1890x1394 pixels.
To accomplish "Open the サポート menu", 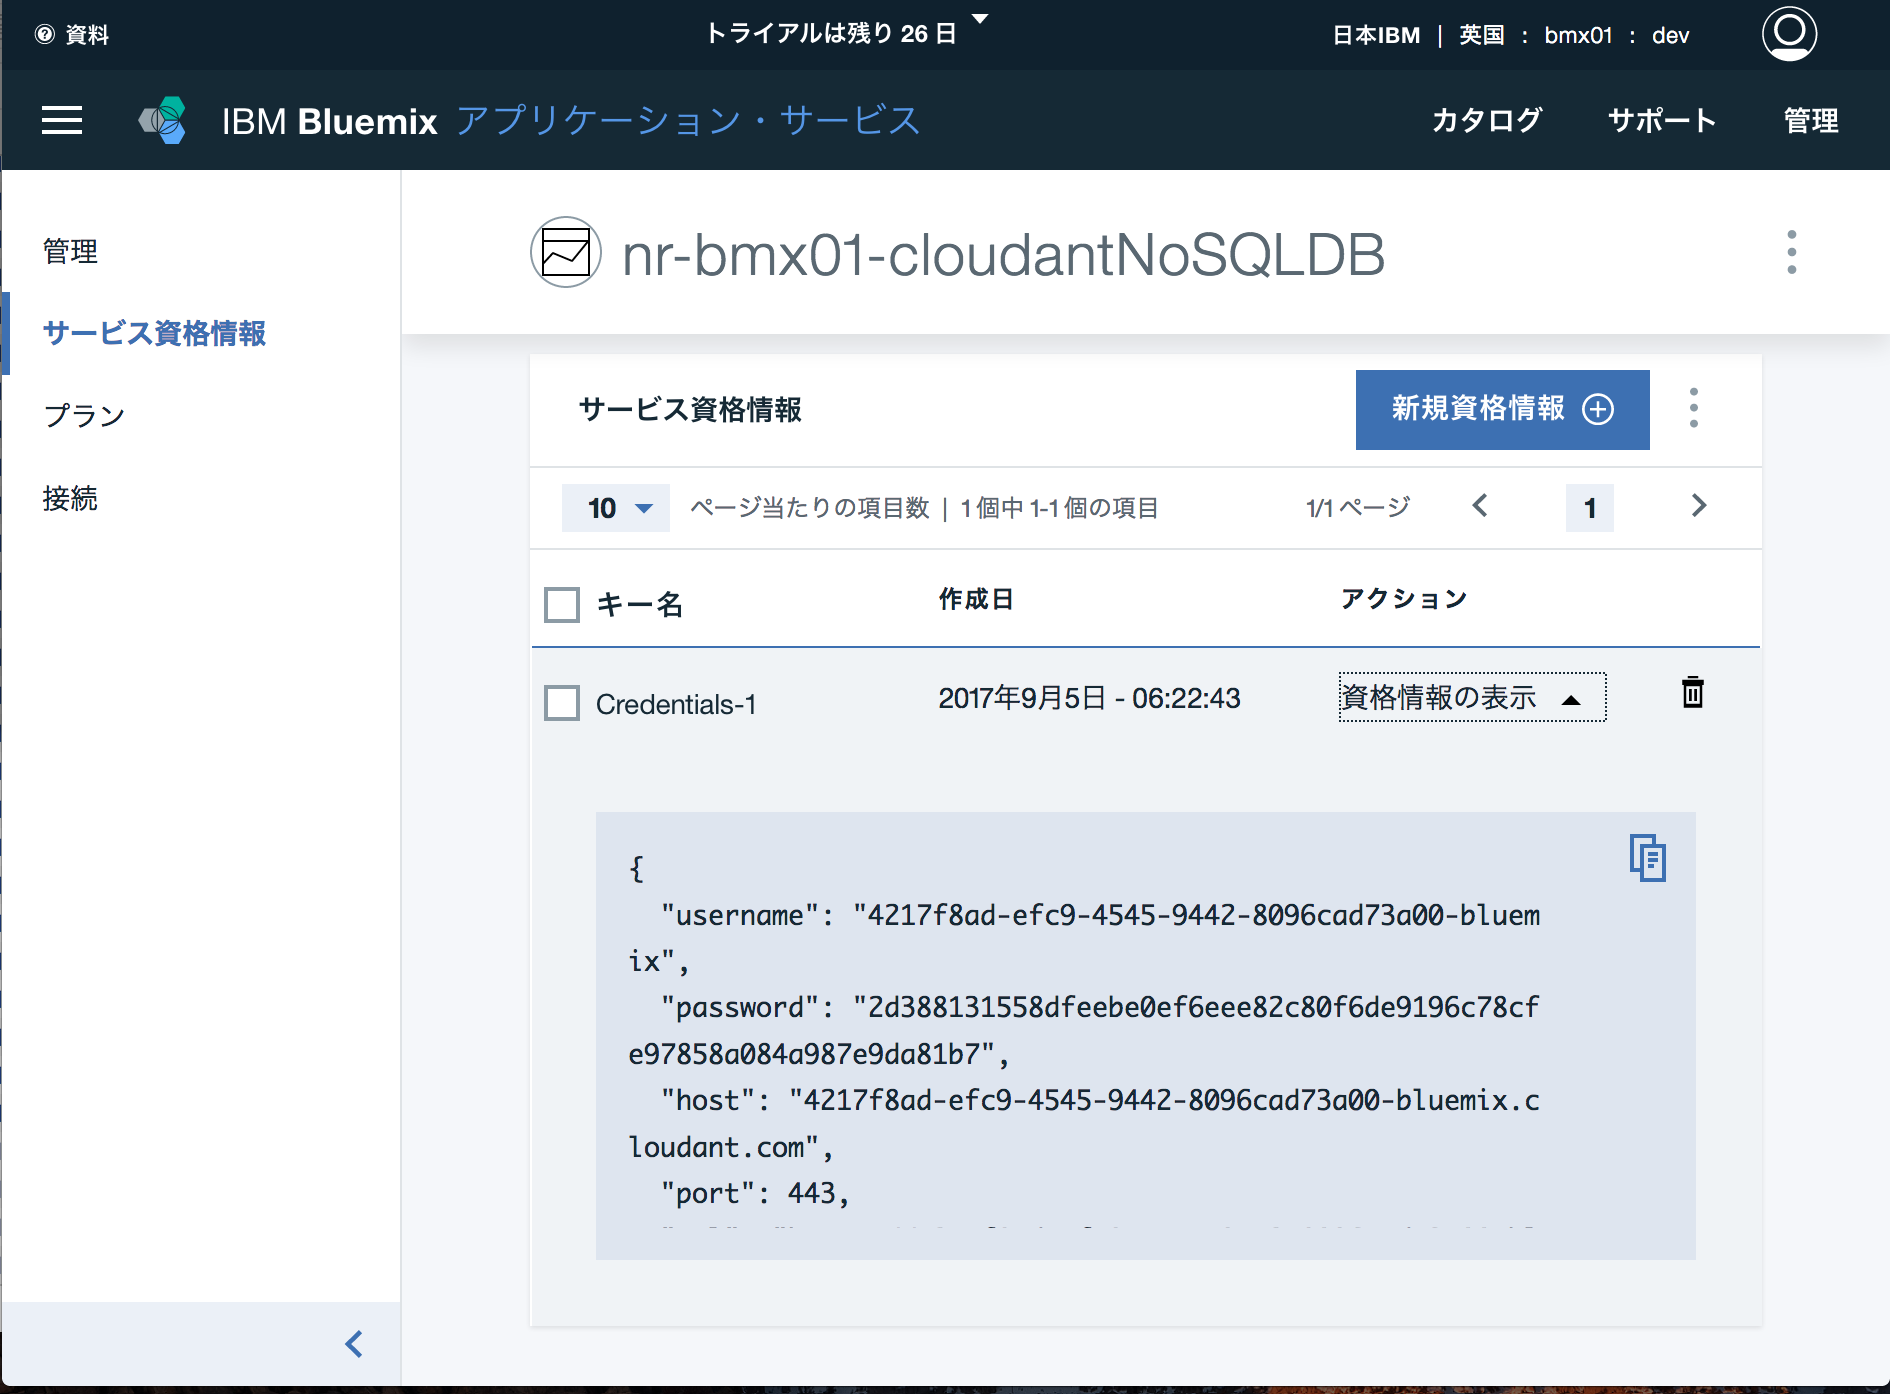I will [x=1661, y=120].
